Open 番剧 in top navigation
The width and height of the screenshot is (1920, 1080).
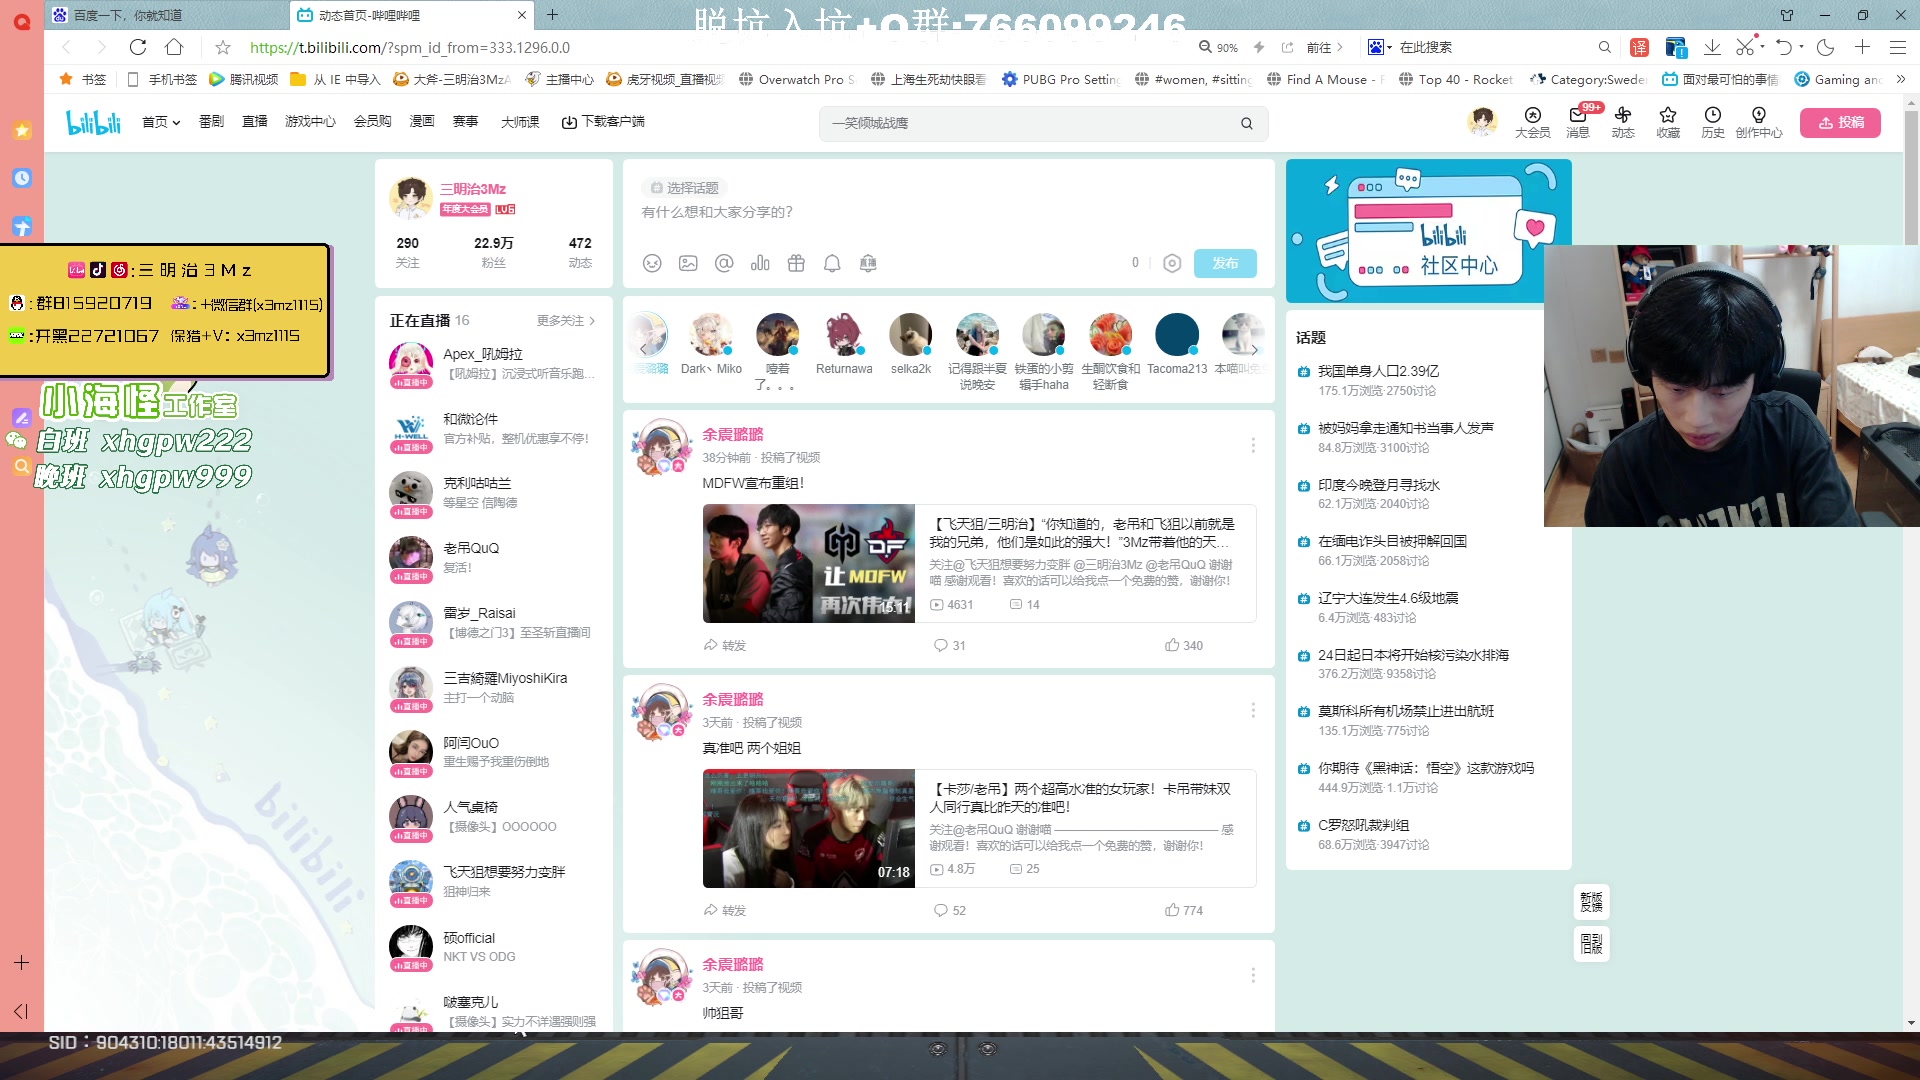point(211,122)
